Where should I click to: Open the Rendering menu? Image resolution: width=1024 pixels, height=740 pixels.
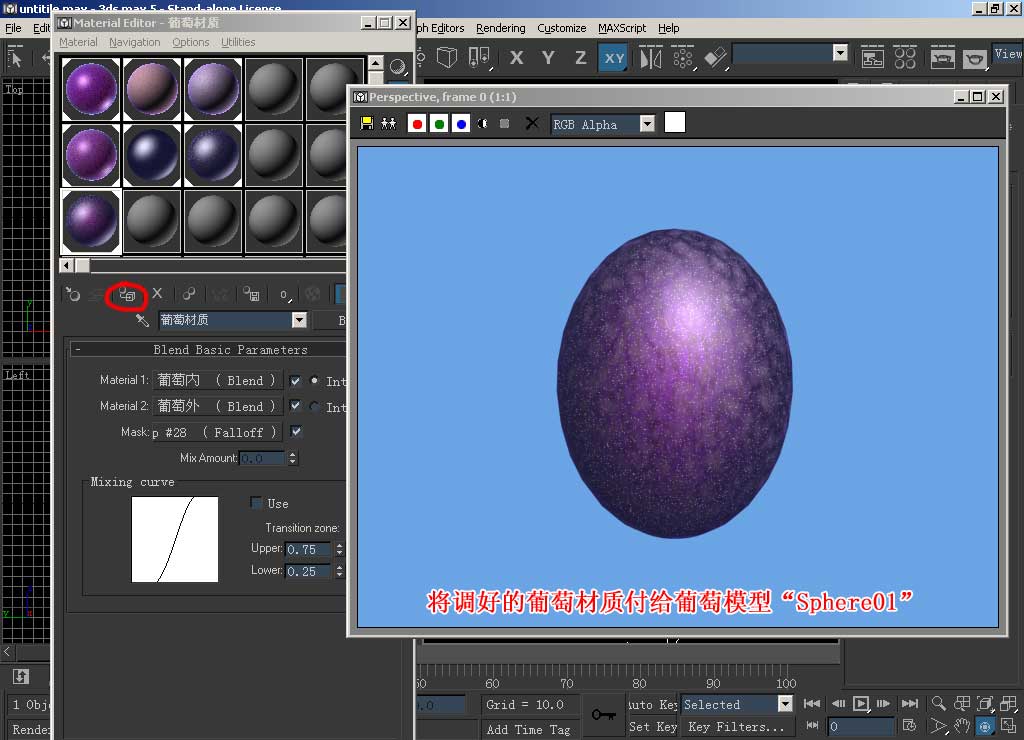coord(500,28)
